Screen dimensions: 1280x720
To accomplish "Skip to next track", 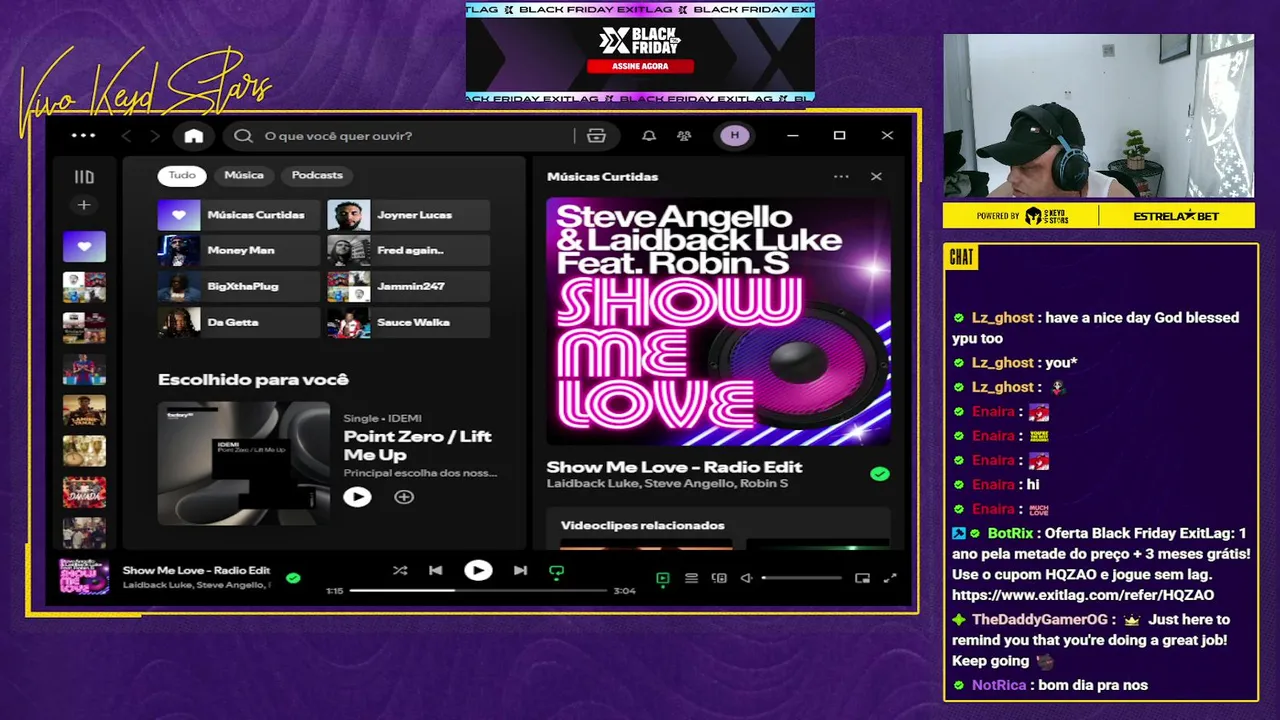I will (520, 571).
